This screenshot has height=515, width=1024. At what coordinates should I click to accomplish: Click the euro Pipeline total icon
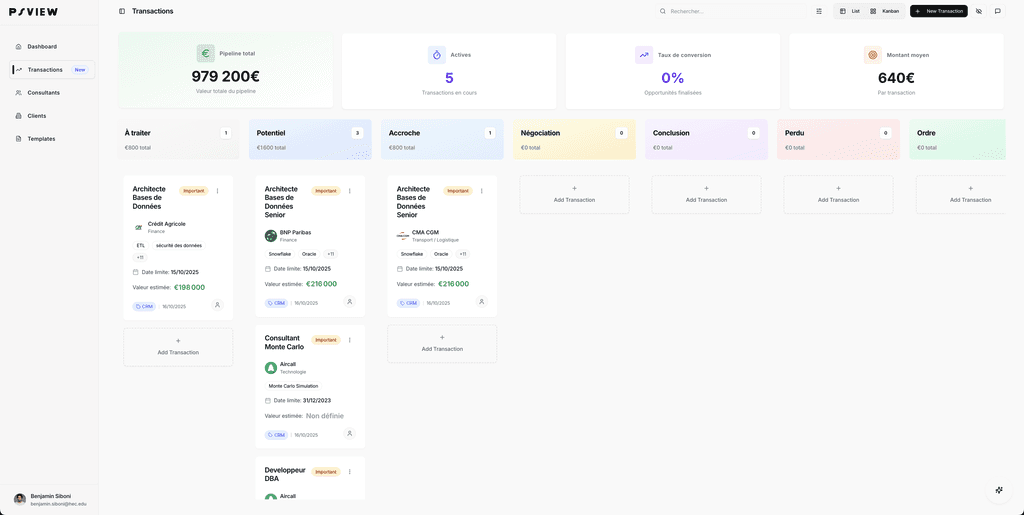[x=206, y=54]
